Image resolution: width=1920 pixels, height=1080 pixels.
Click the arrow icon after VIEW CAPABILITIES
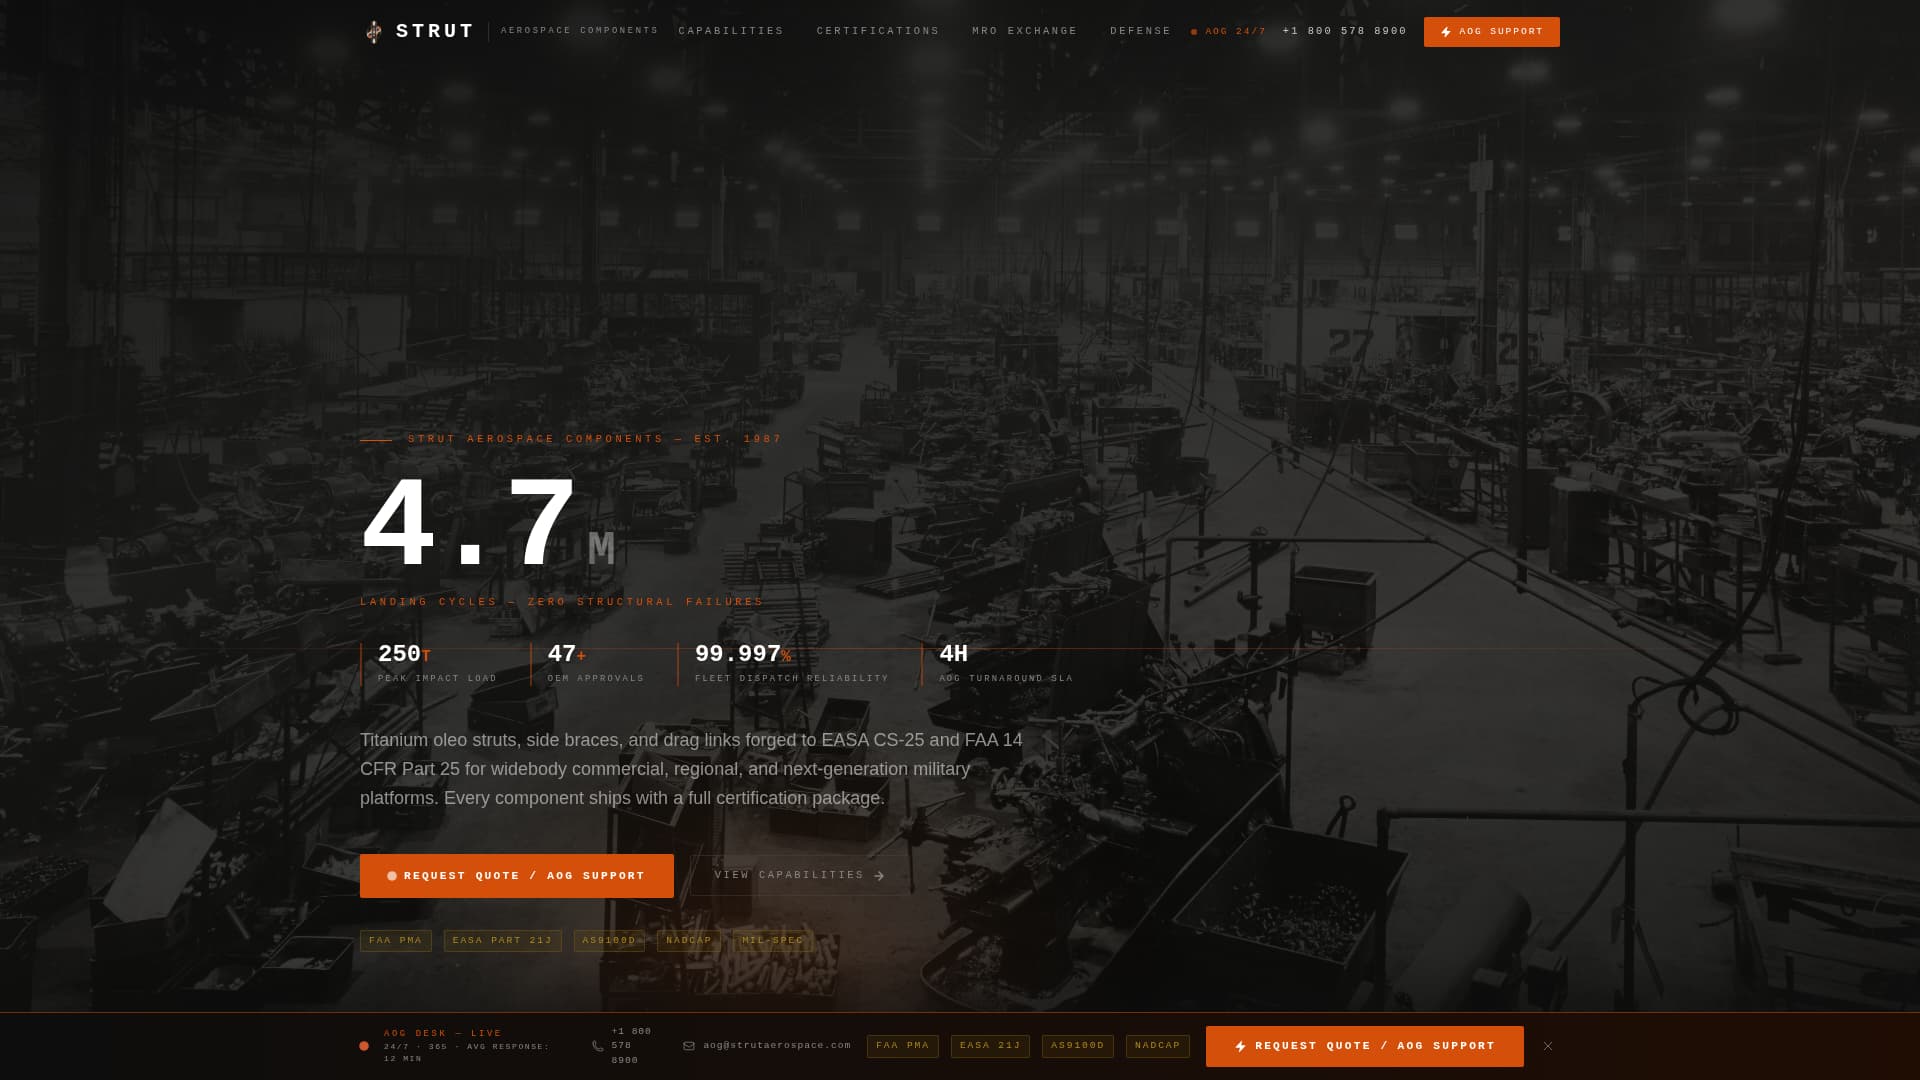pos(879,875)
